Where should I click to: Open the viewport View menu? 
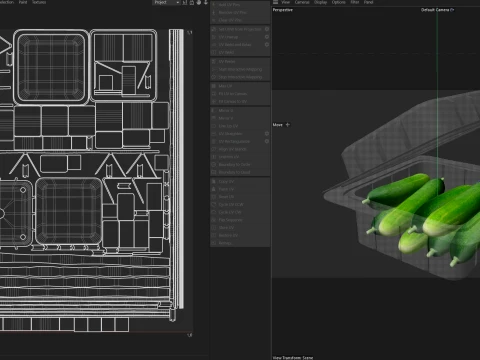point(286,2)
